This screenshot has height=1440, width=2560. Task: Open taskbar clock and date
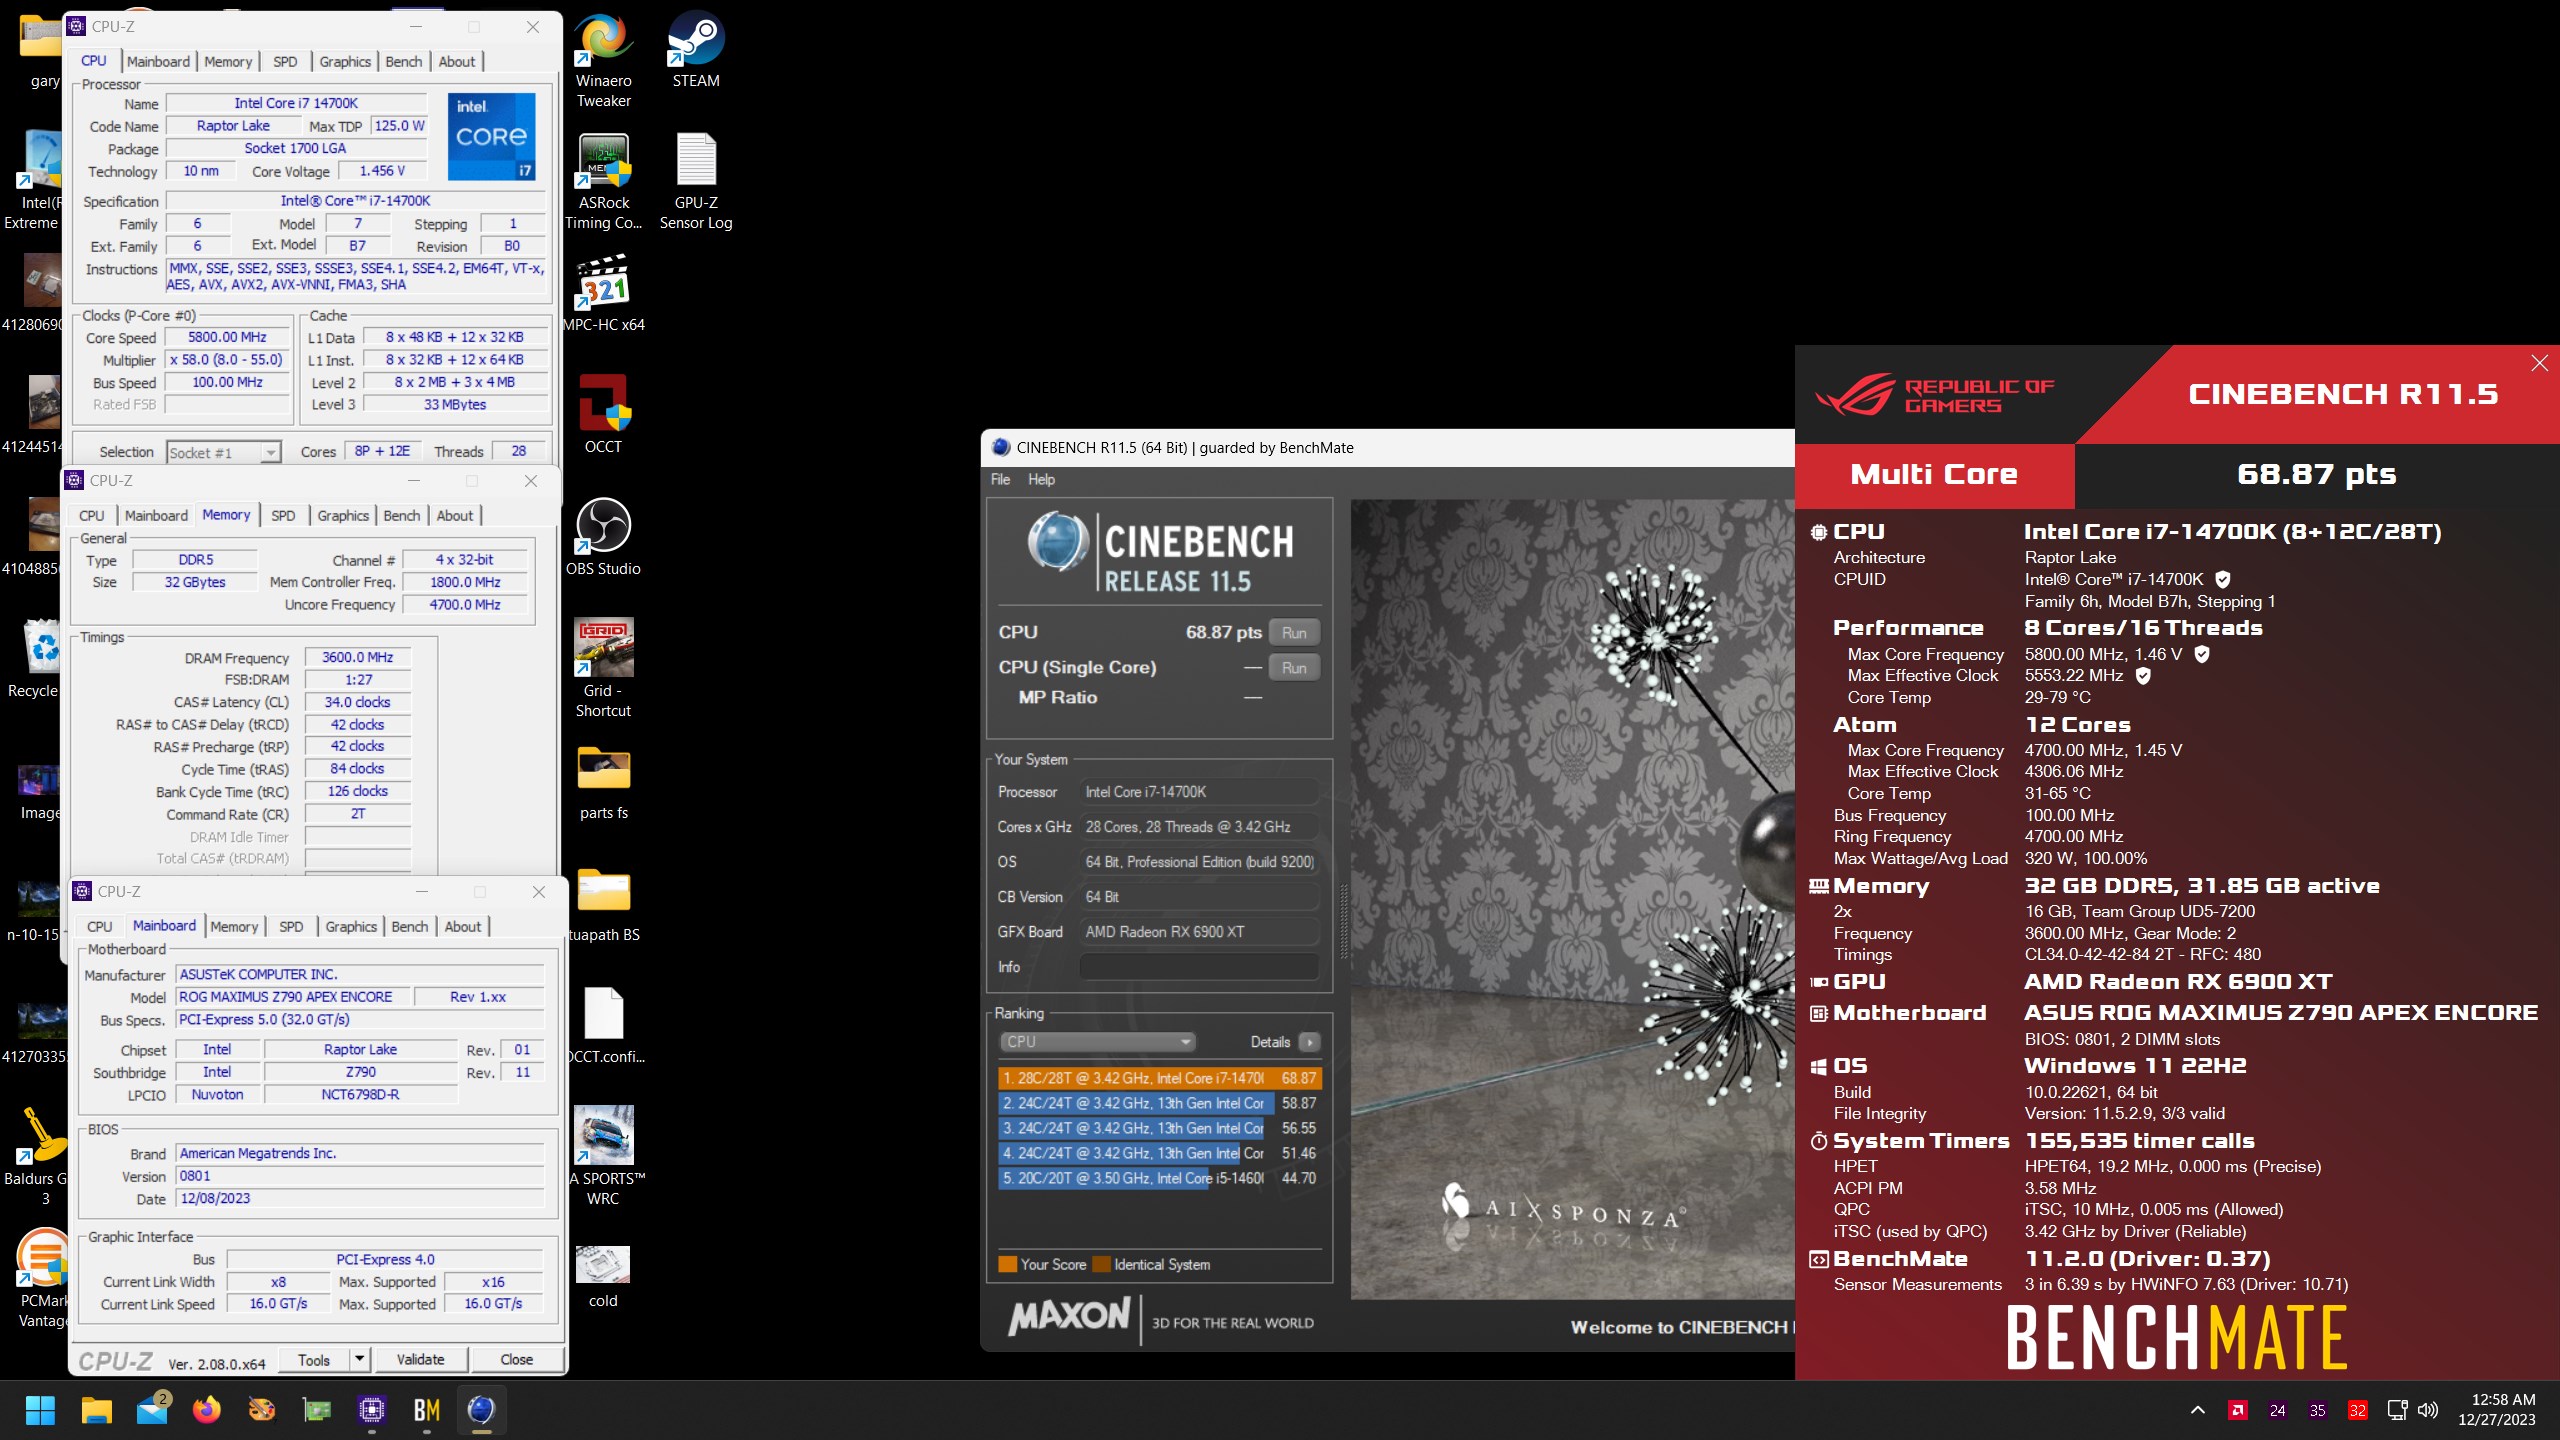tap(2496, 1410)
